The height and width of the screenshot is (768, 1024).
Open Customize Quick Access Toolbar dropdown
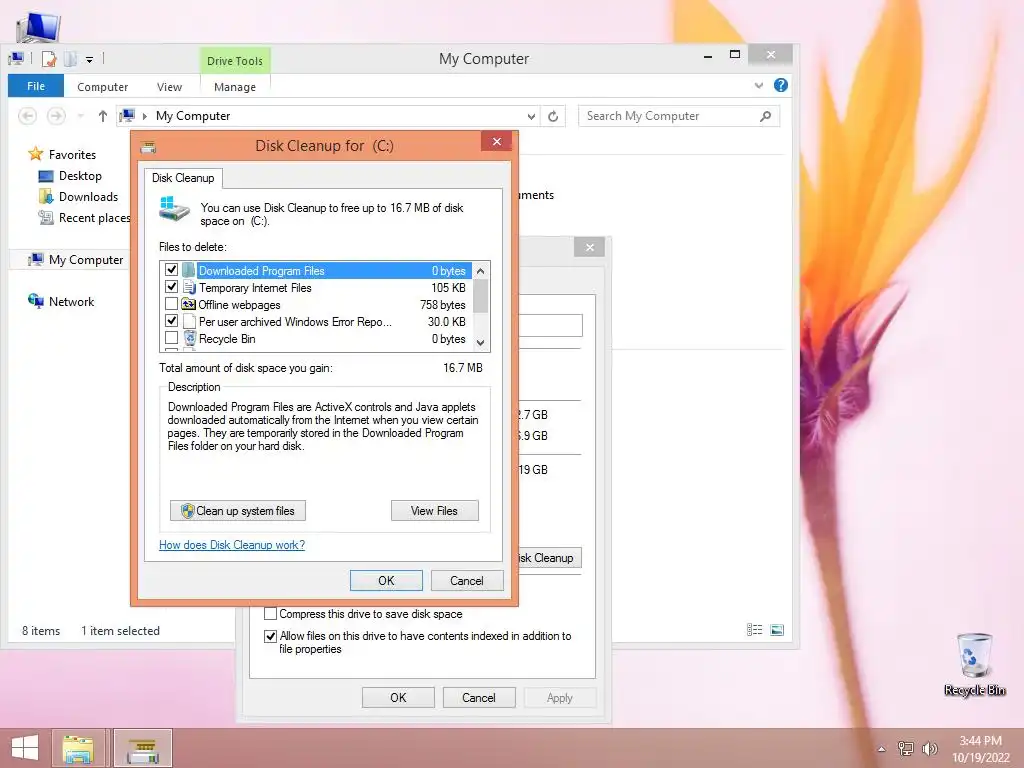(x=89, y=59)
